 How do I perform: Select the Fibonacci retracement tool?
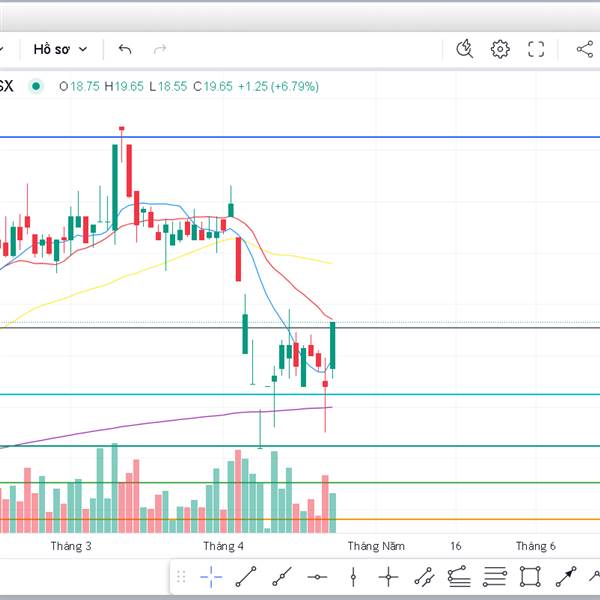(495, 576)
